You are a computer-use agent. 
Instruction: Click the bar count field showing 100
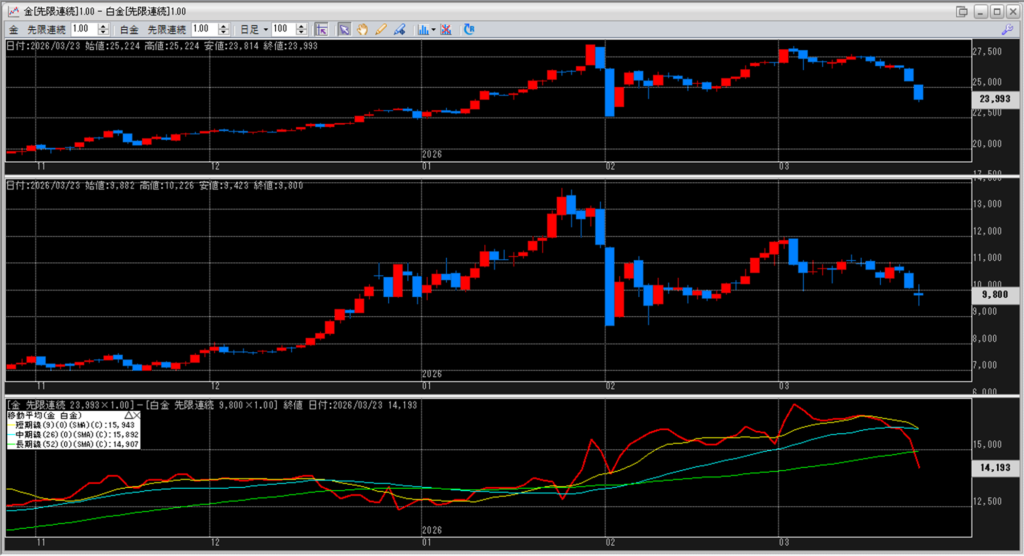coord(282,30)
